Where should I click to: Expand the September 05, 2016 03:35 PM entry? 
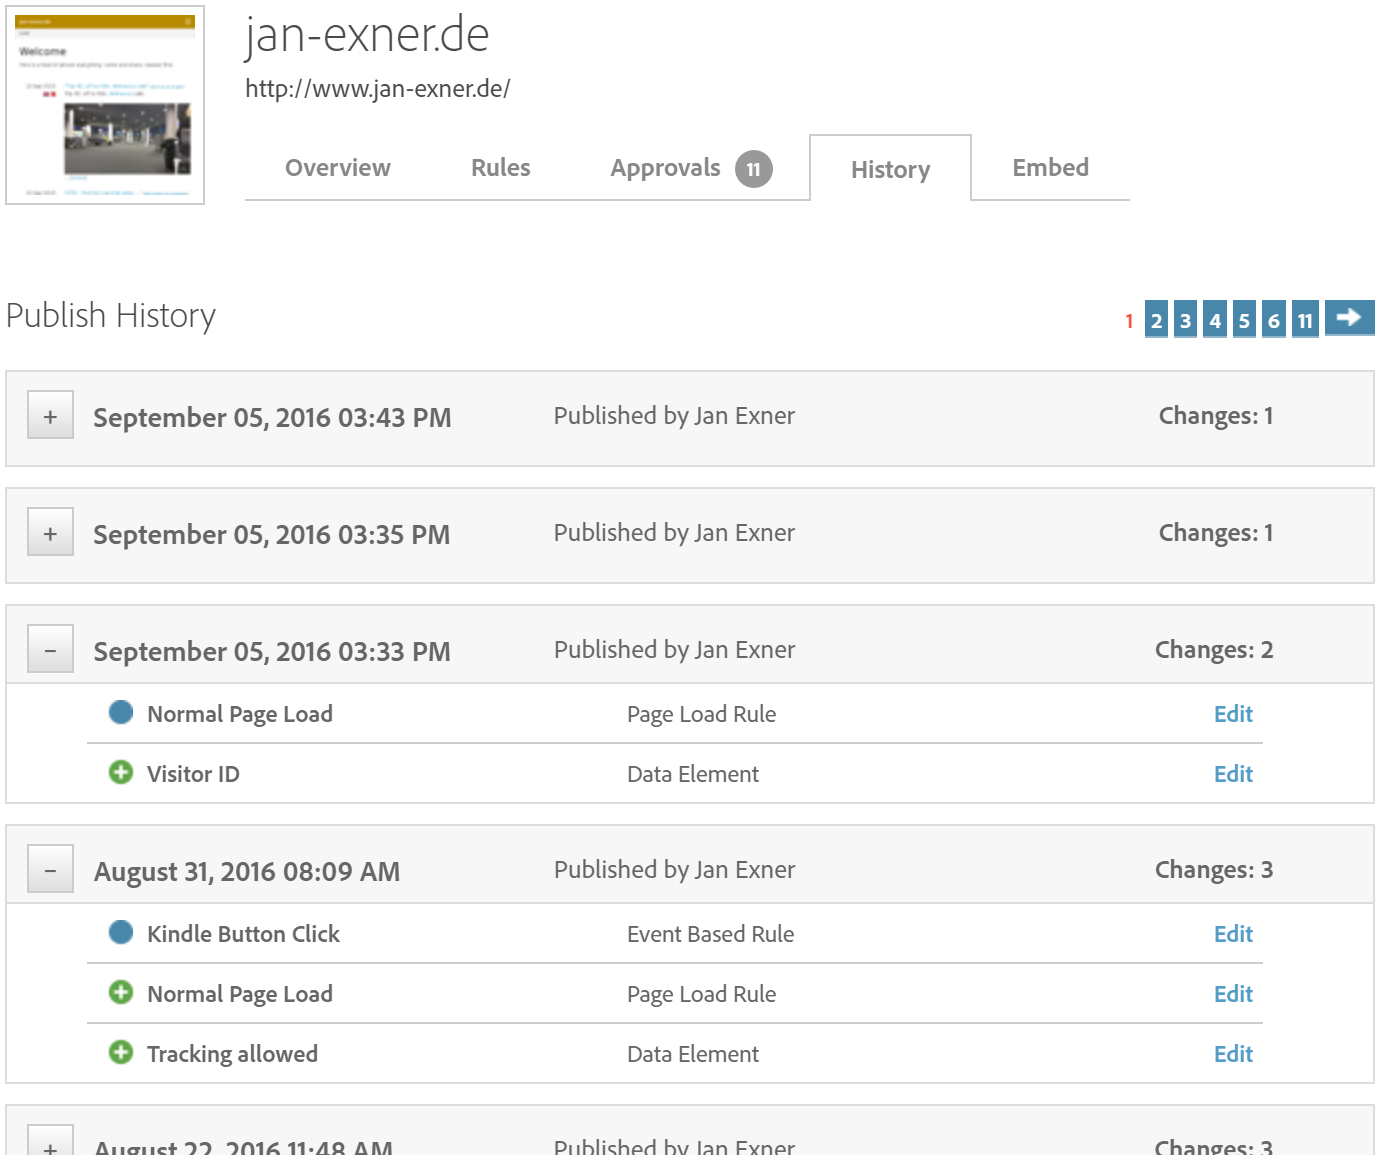(x=50, y=534)
